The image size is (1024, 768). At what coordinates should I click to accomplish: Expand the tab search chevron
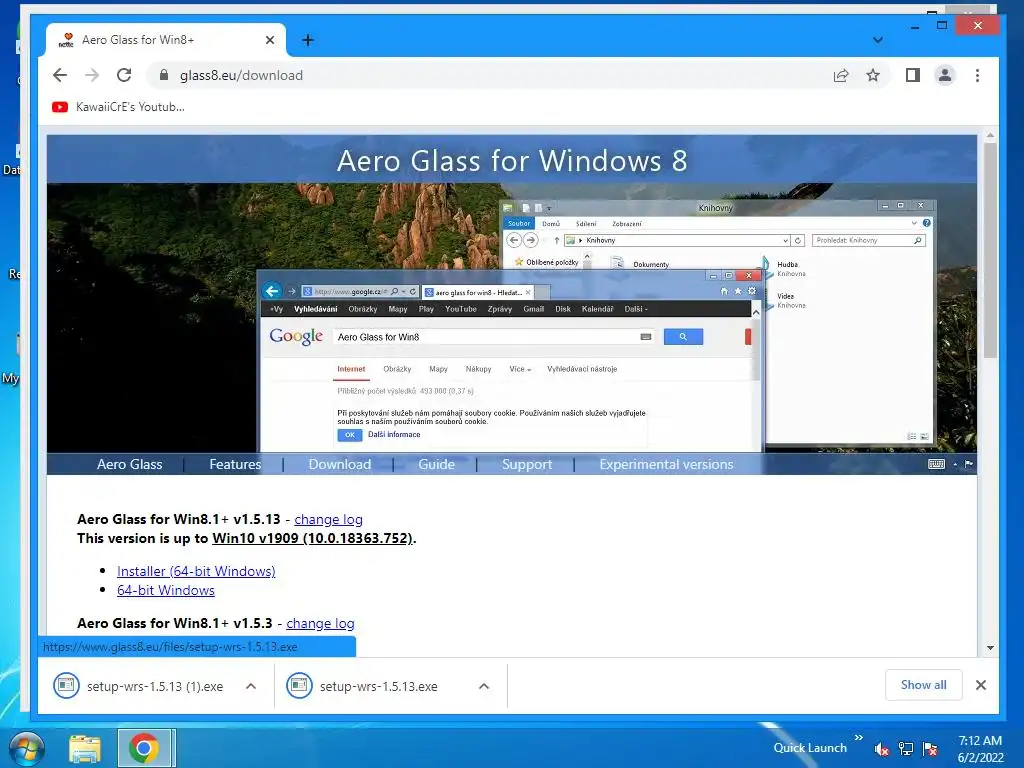pos(878,40)
